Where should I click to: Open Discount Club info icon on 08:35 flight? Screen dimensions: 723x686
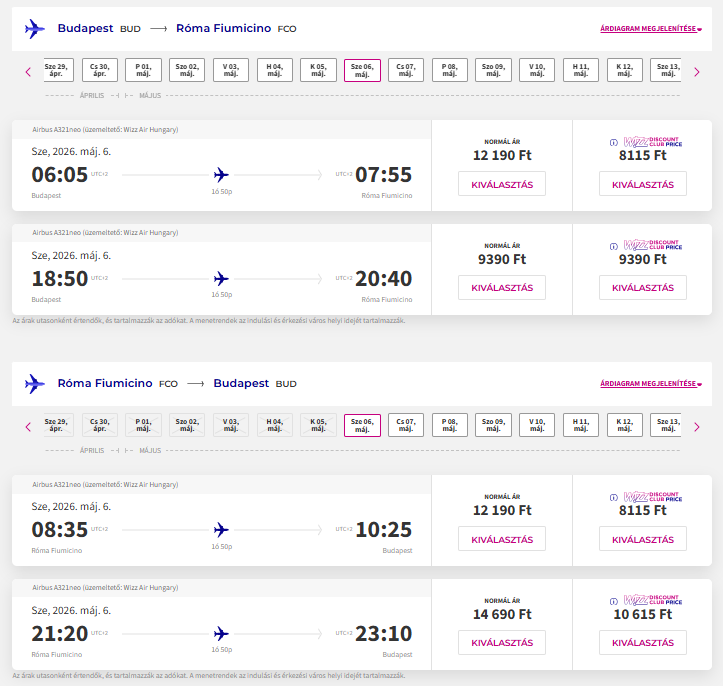[x=613, y=497]
